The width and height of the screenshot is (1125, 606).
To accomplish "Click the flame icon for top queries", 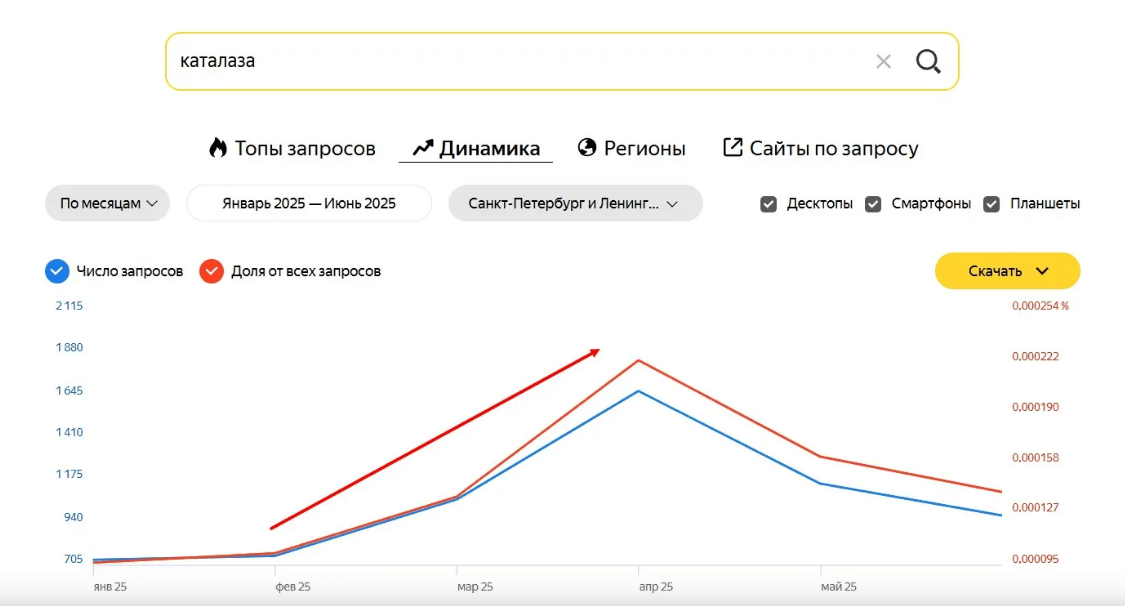I will [x=218, y=148].
